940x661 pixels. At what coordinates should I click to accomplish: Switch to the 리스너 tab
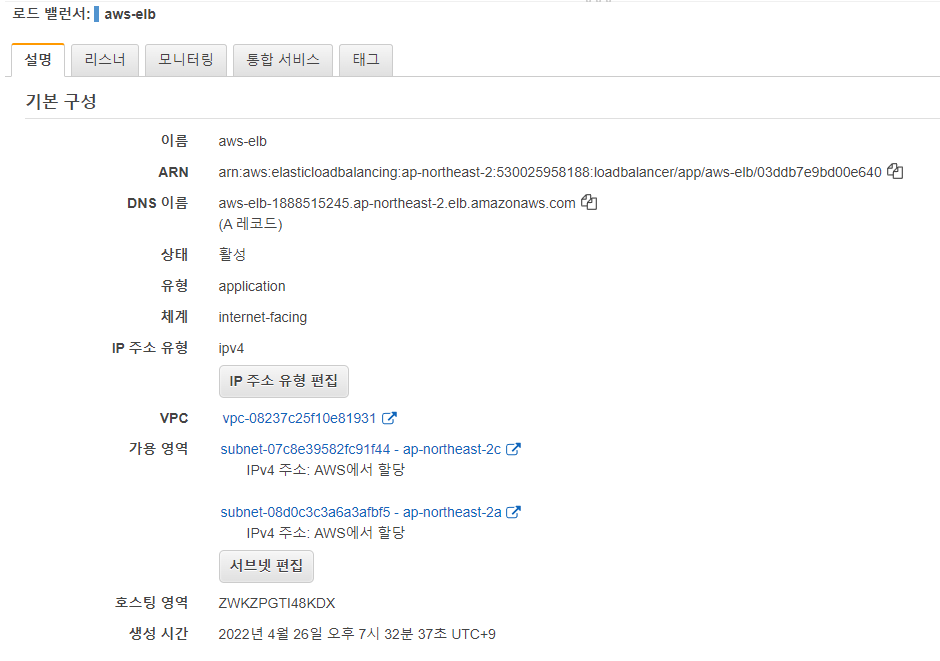click(105, 60)
